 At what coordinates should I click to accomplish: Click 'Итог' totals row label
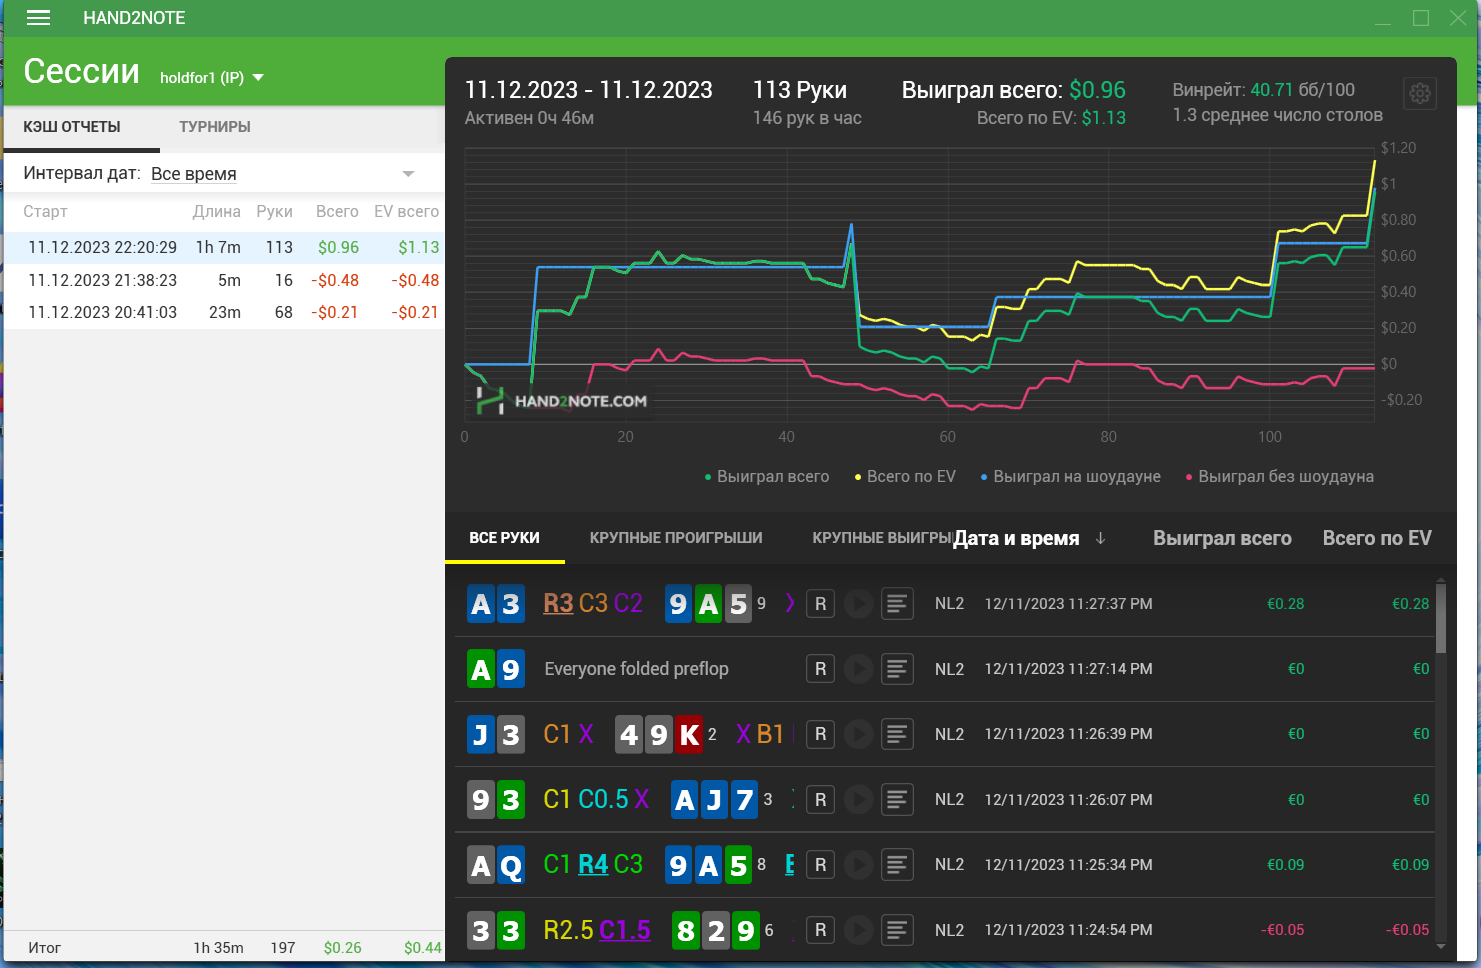pos(44,948)
